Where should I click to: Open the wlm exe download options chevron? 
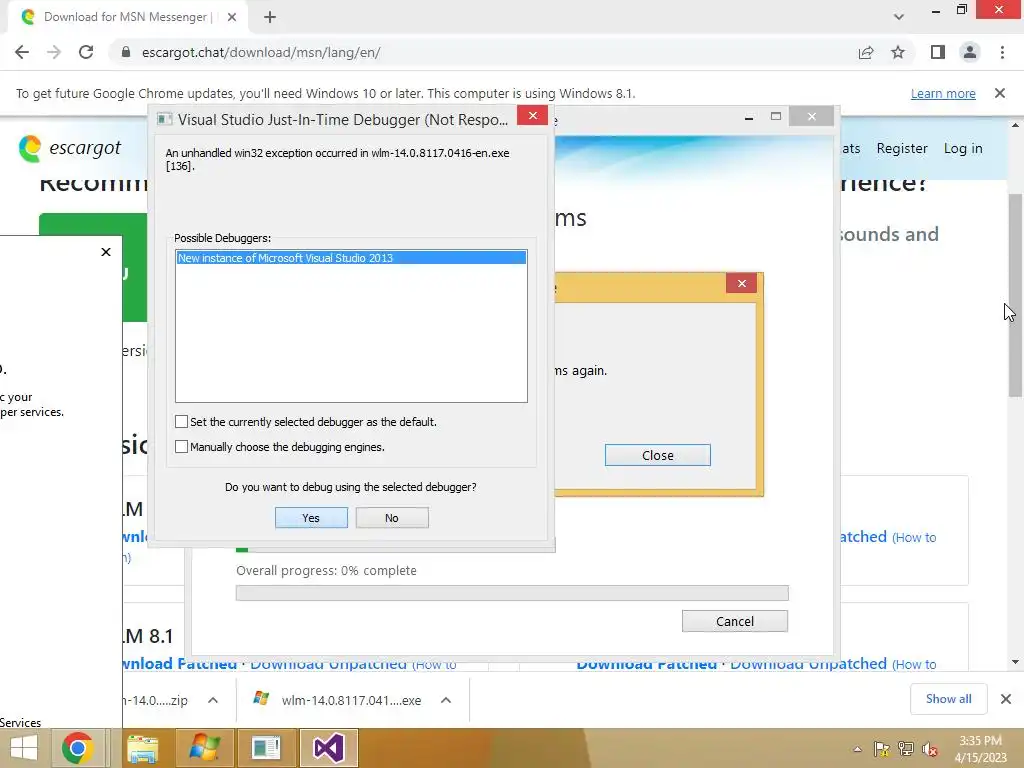click(x=446, y=700)
